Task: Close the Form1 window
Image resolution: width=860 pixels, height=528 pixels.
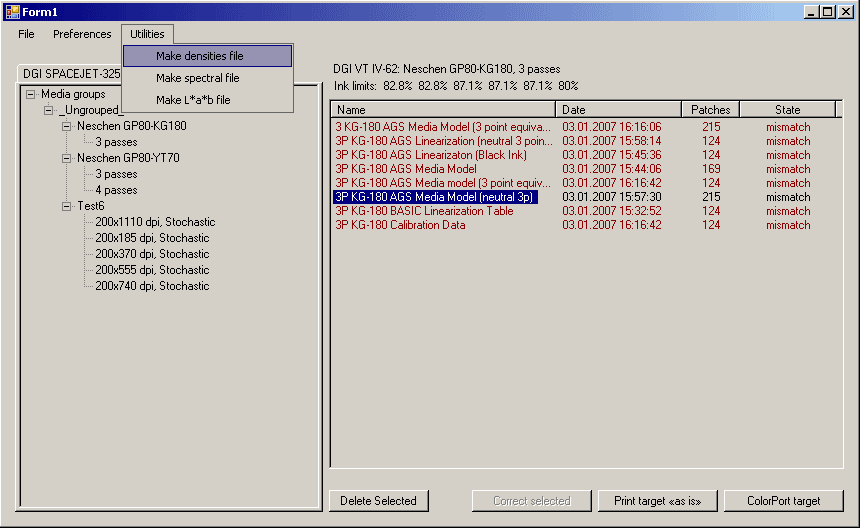Action: (846, 12)
